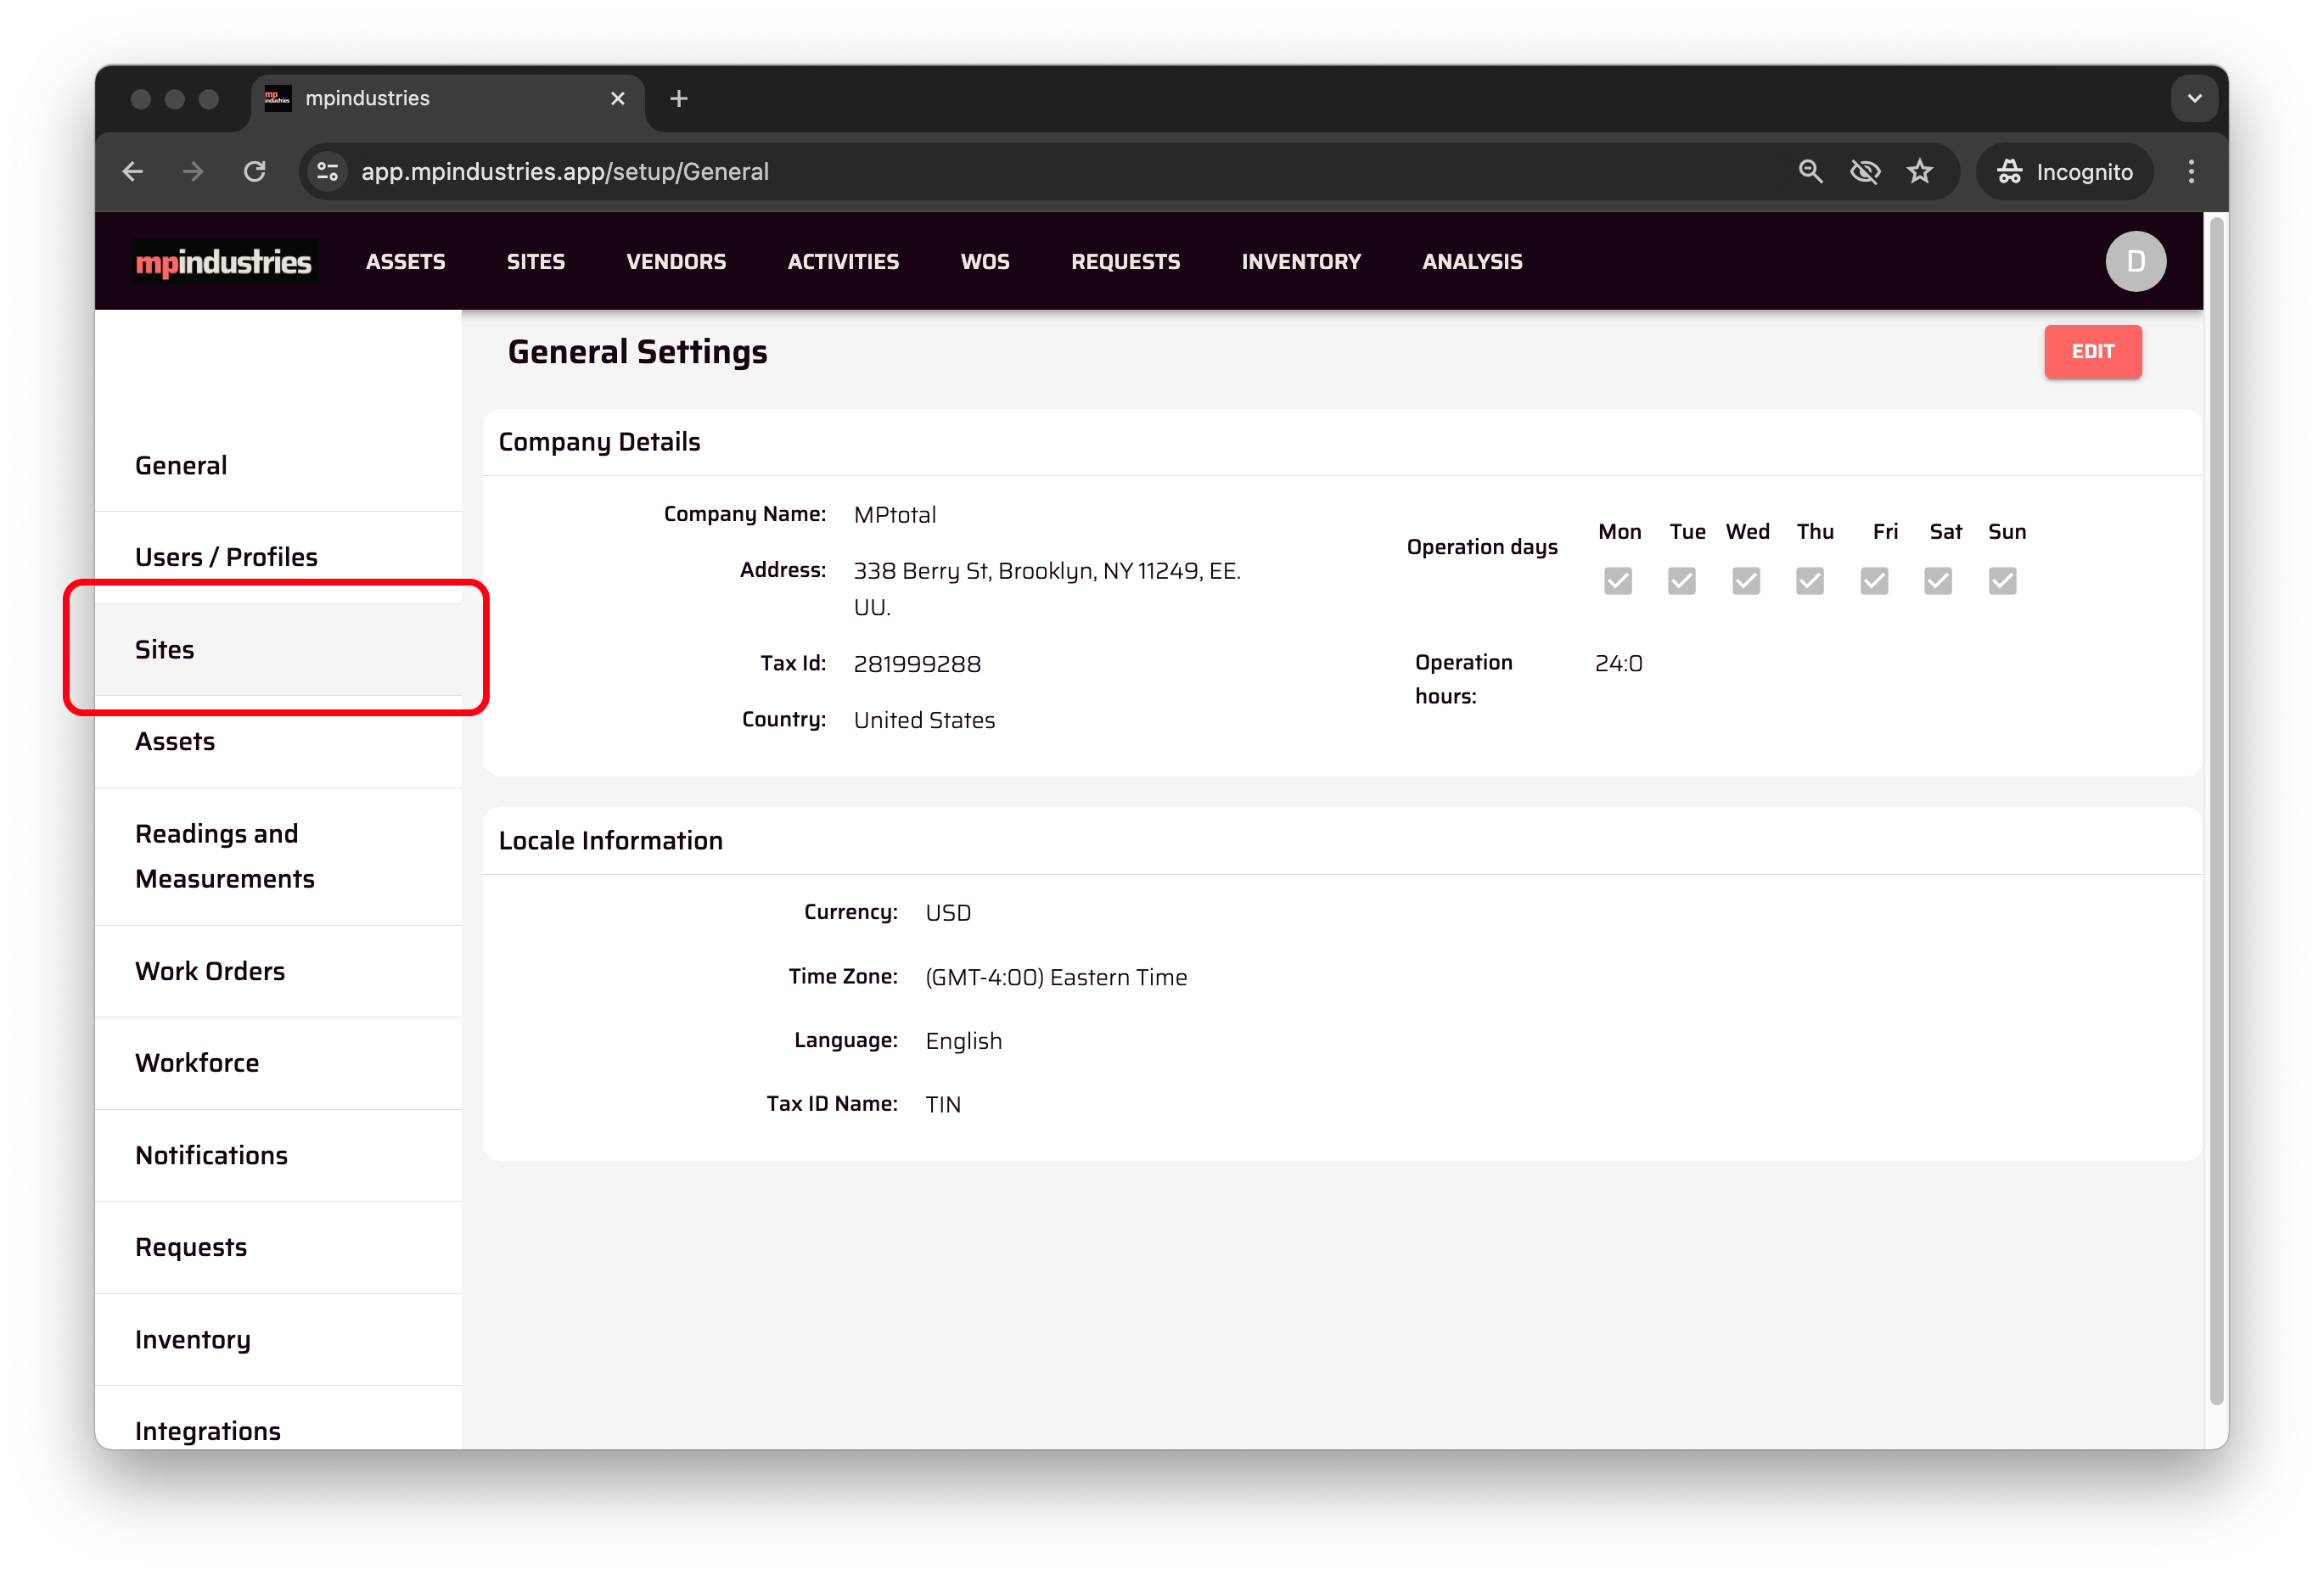Open the INVENTORY top menu item
Screen dimensions: 2324x1575
pyautogui.click(x=1300, y=262)
